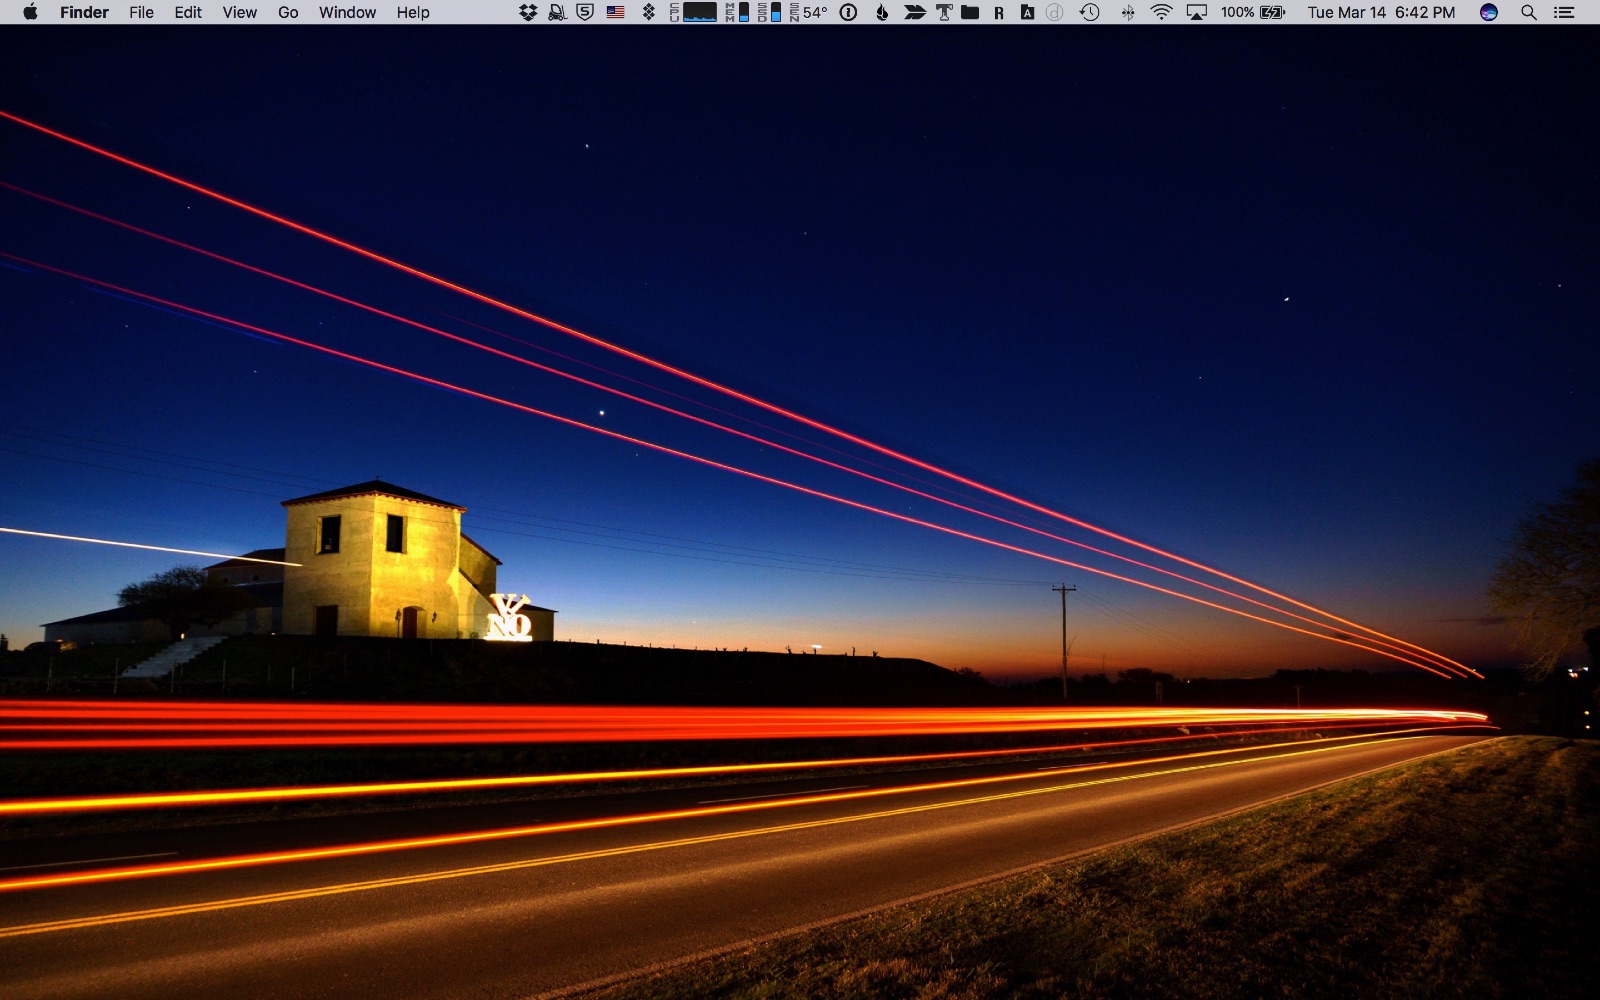The width and height of the screenshot is (1600, 1000).
Task: Open the SEN 54° temperature sensor menu
Action: (x=805, y=13)
